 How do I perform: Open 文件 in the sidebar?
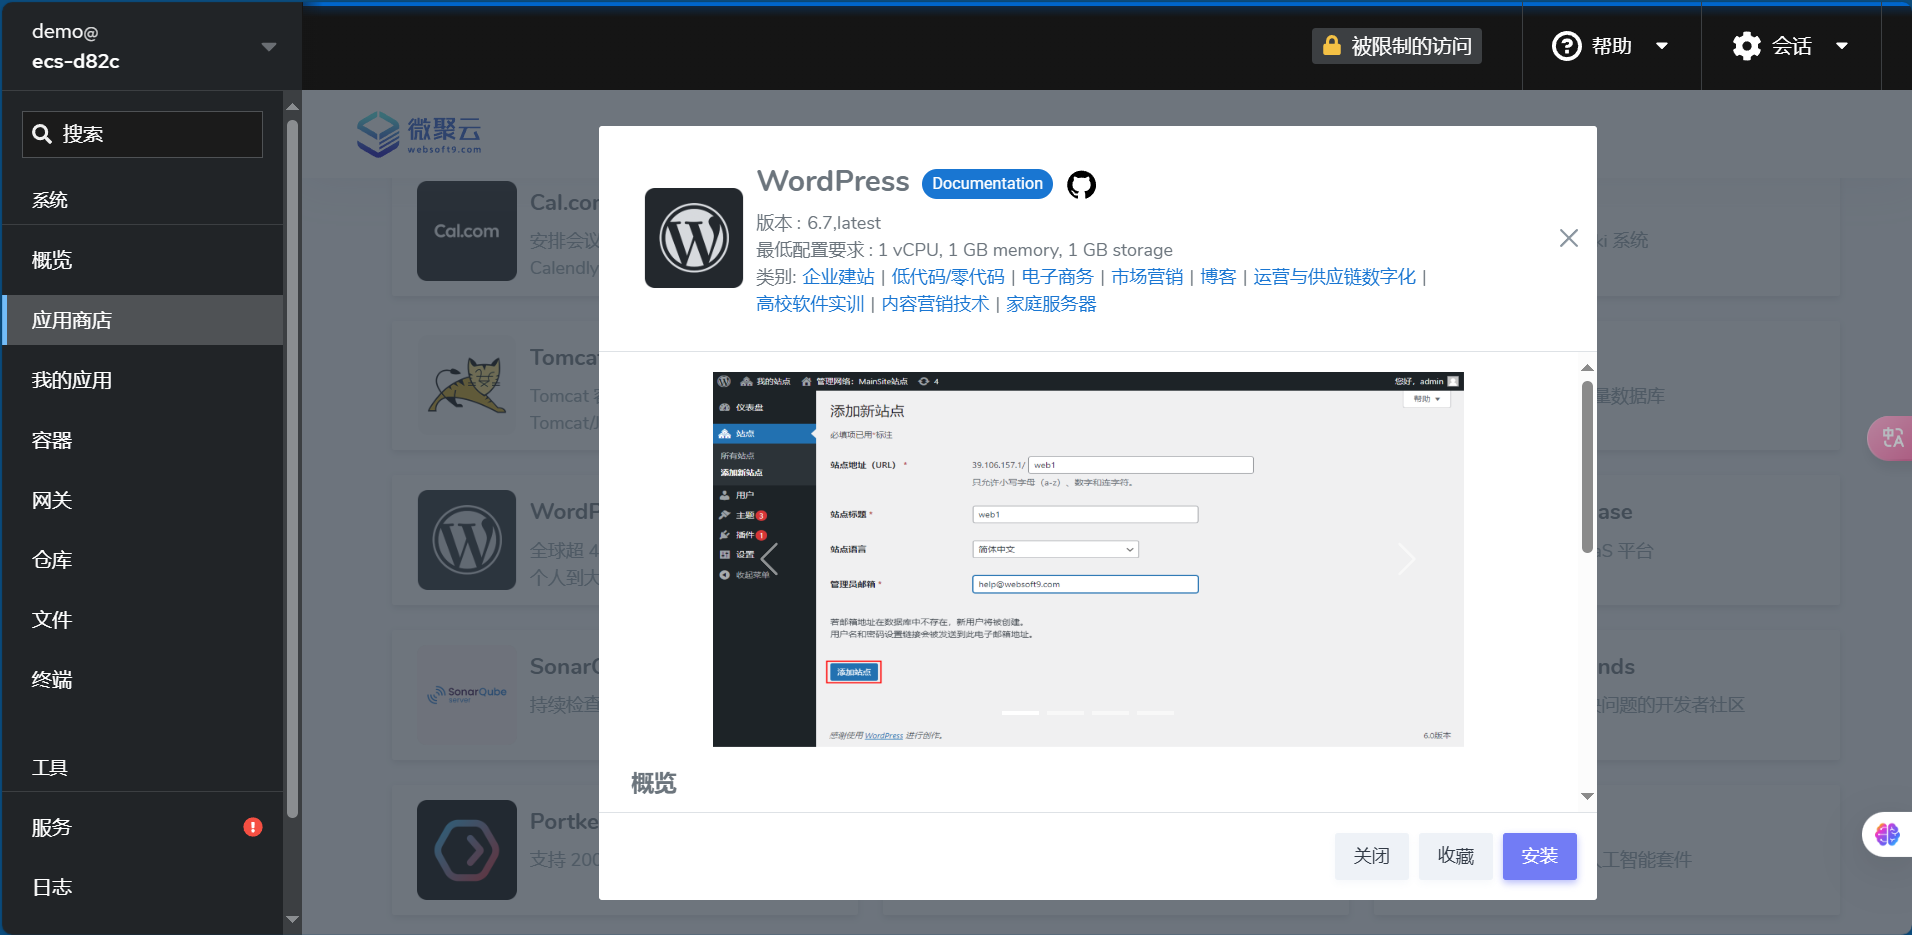143,620
